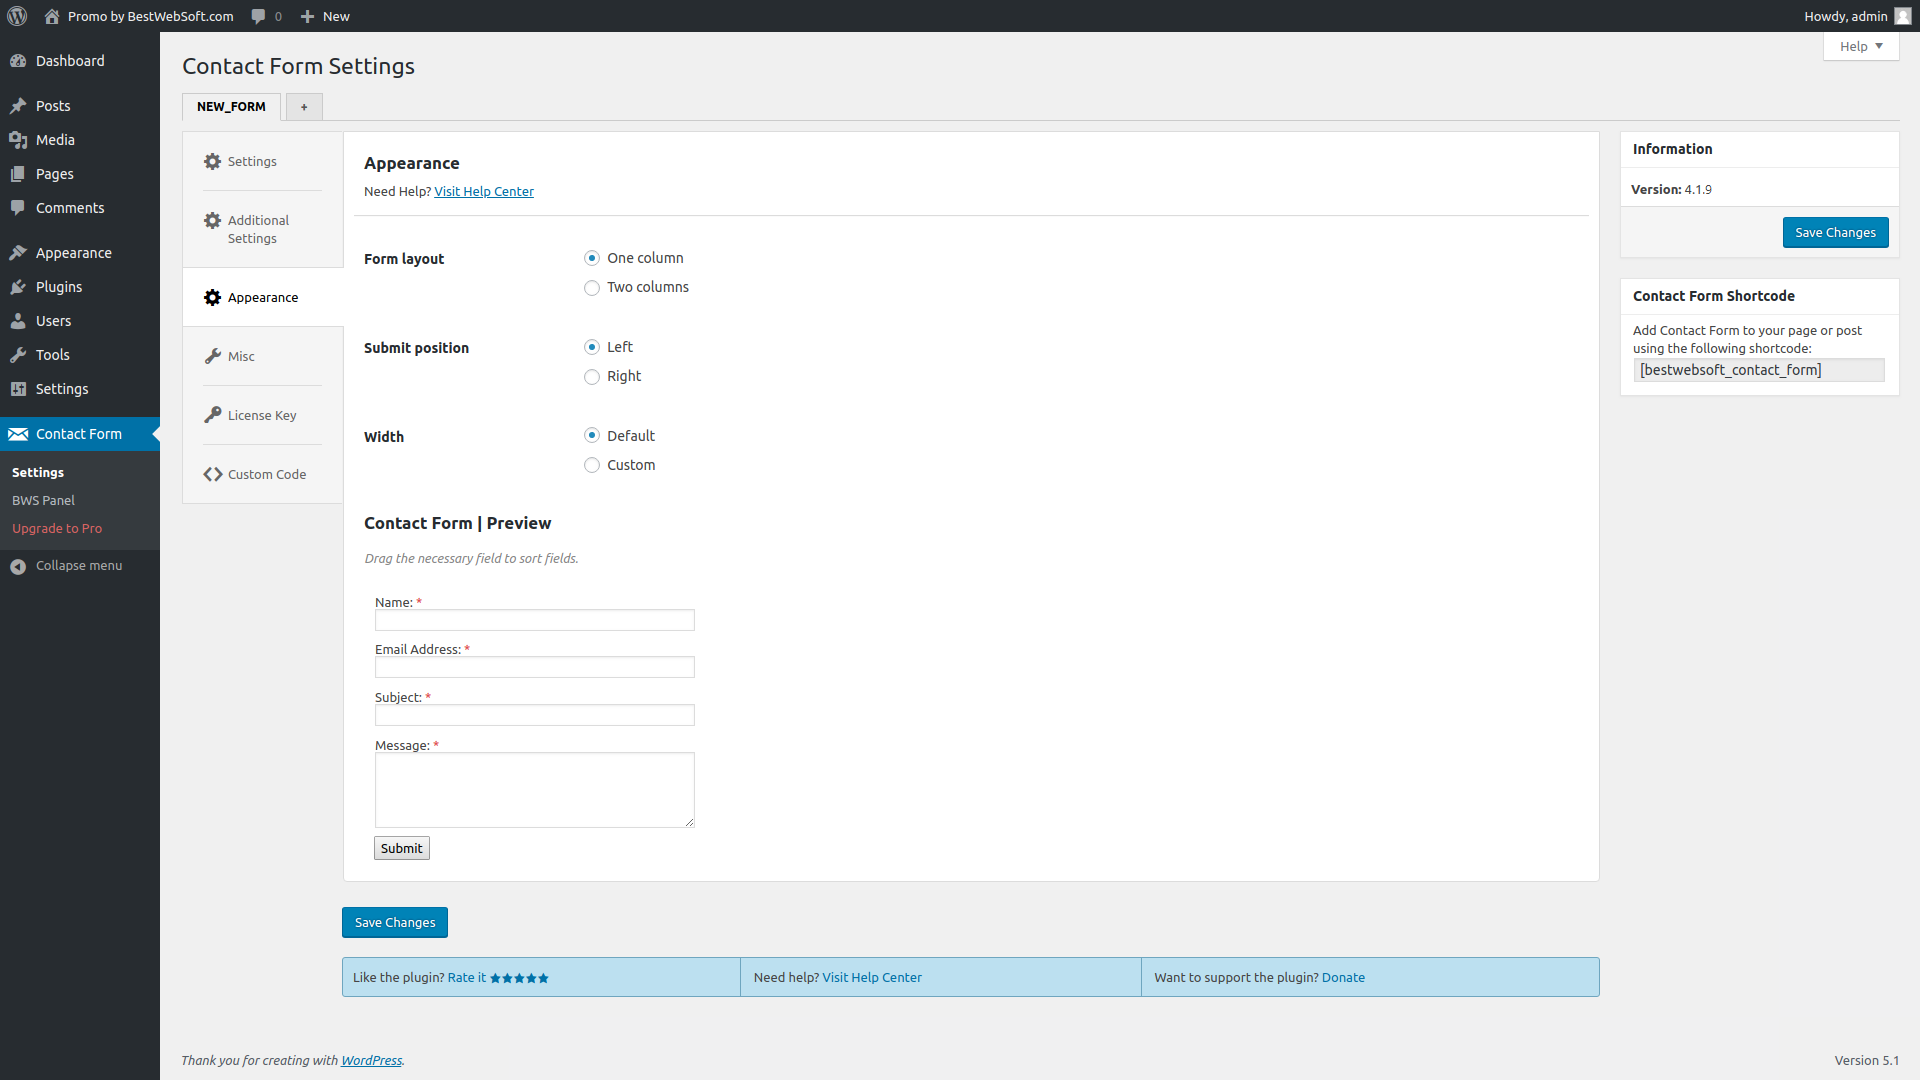Viewport: 1920px width, 1080px height.
Task: Click the NEW_FORM tab
Action: coord(231,105)
